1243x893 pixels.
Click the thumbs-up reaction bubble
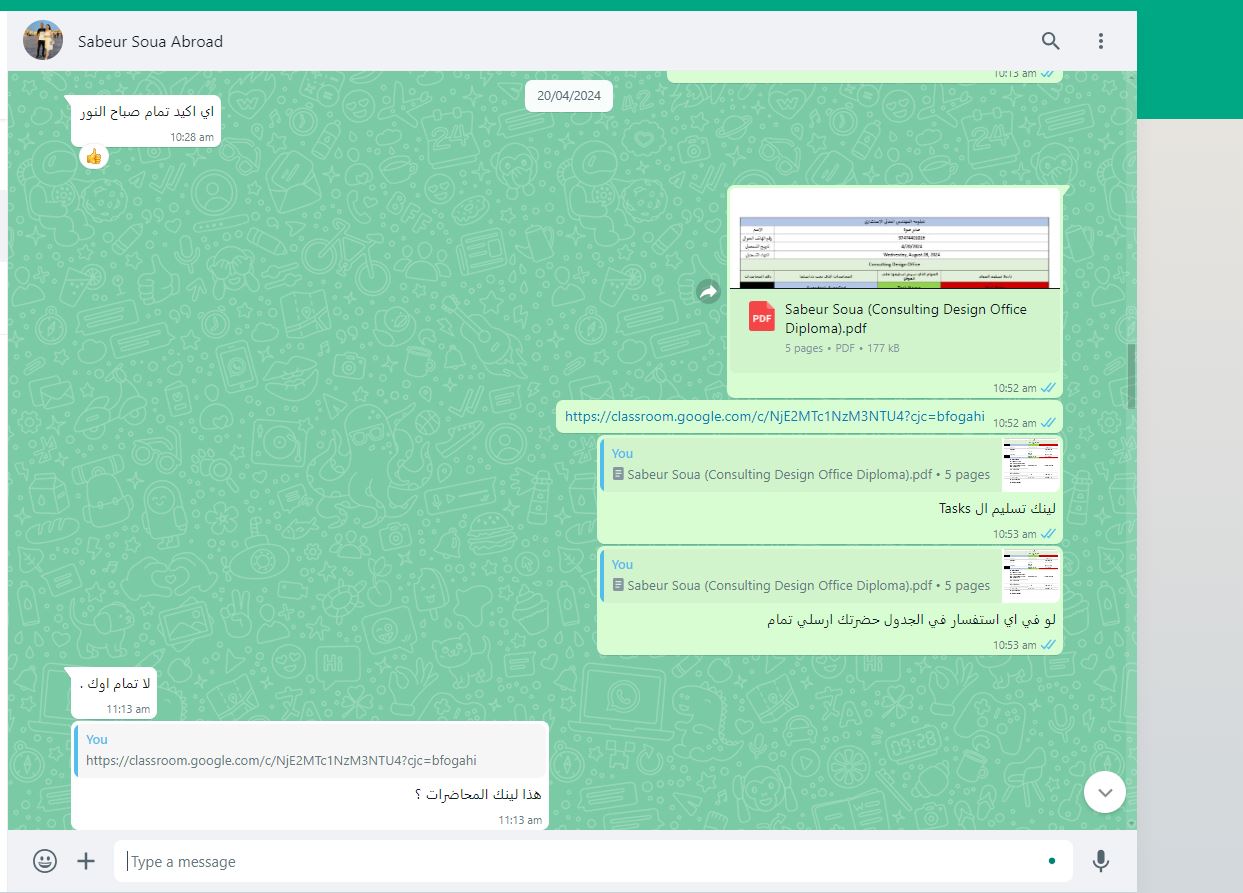pyautogui.click(x=93, y=157)
